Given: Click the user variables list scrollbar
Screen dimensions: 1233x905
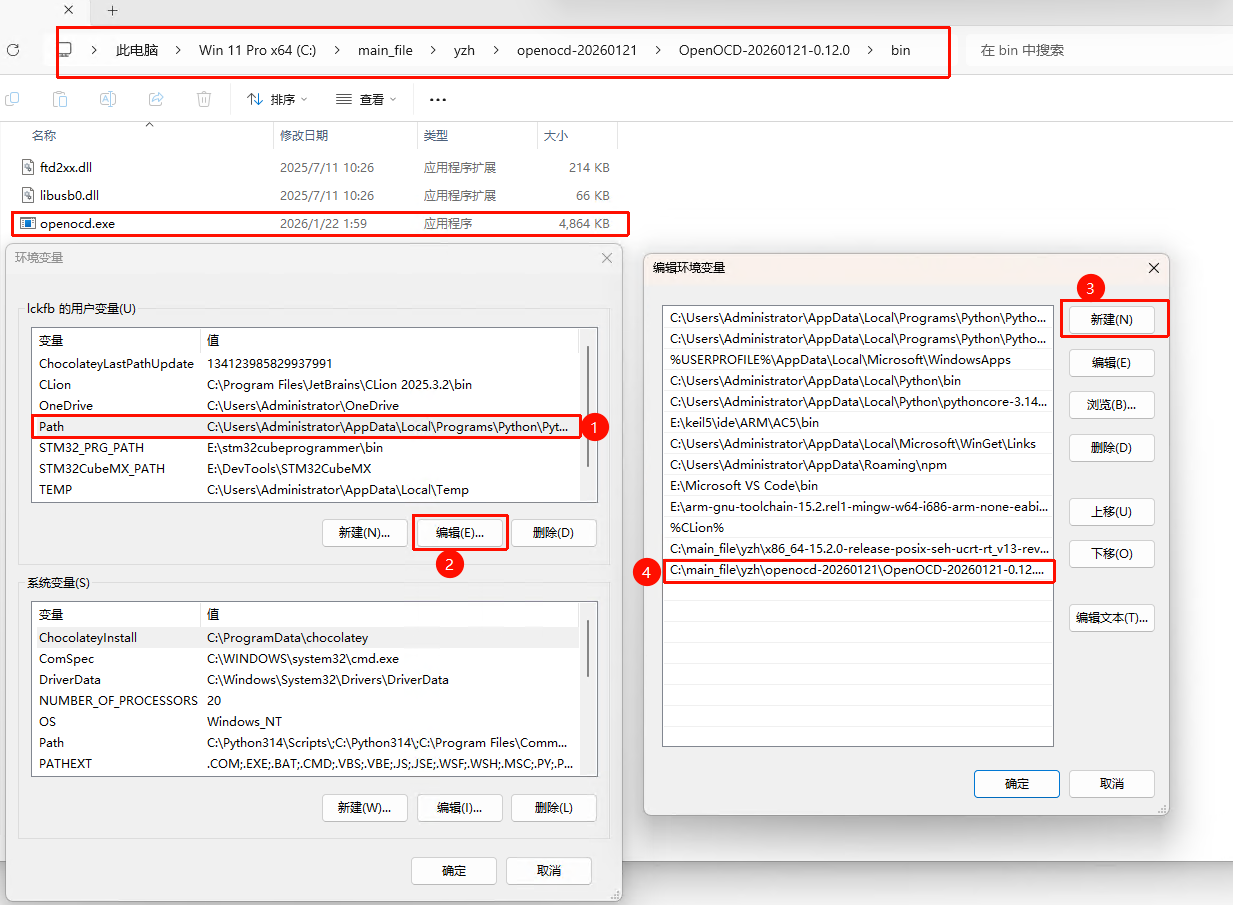Looking at the screenshot, I should click(x=587, y=400).
